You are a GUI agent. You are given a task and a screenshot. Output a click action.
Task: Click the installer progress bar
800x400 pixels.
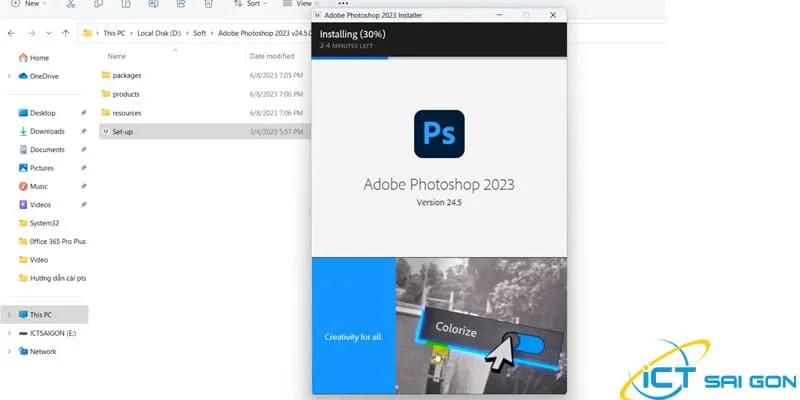click(439, 58)
